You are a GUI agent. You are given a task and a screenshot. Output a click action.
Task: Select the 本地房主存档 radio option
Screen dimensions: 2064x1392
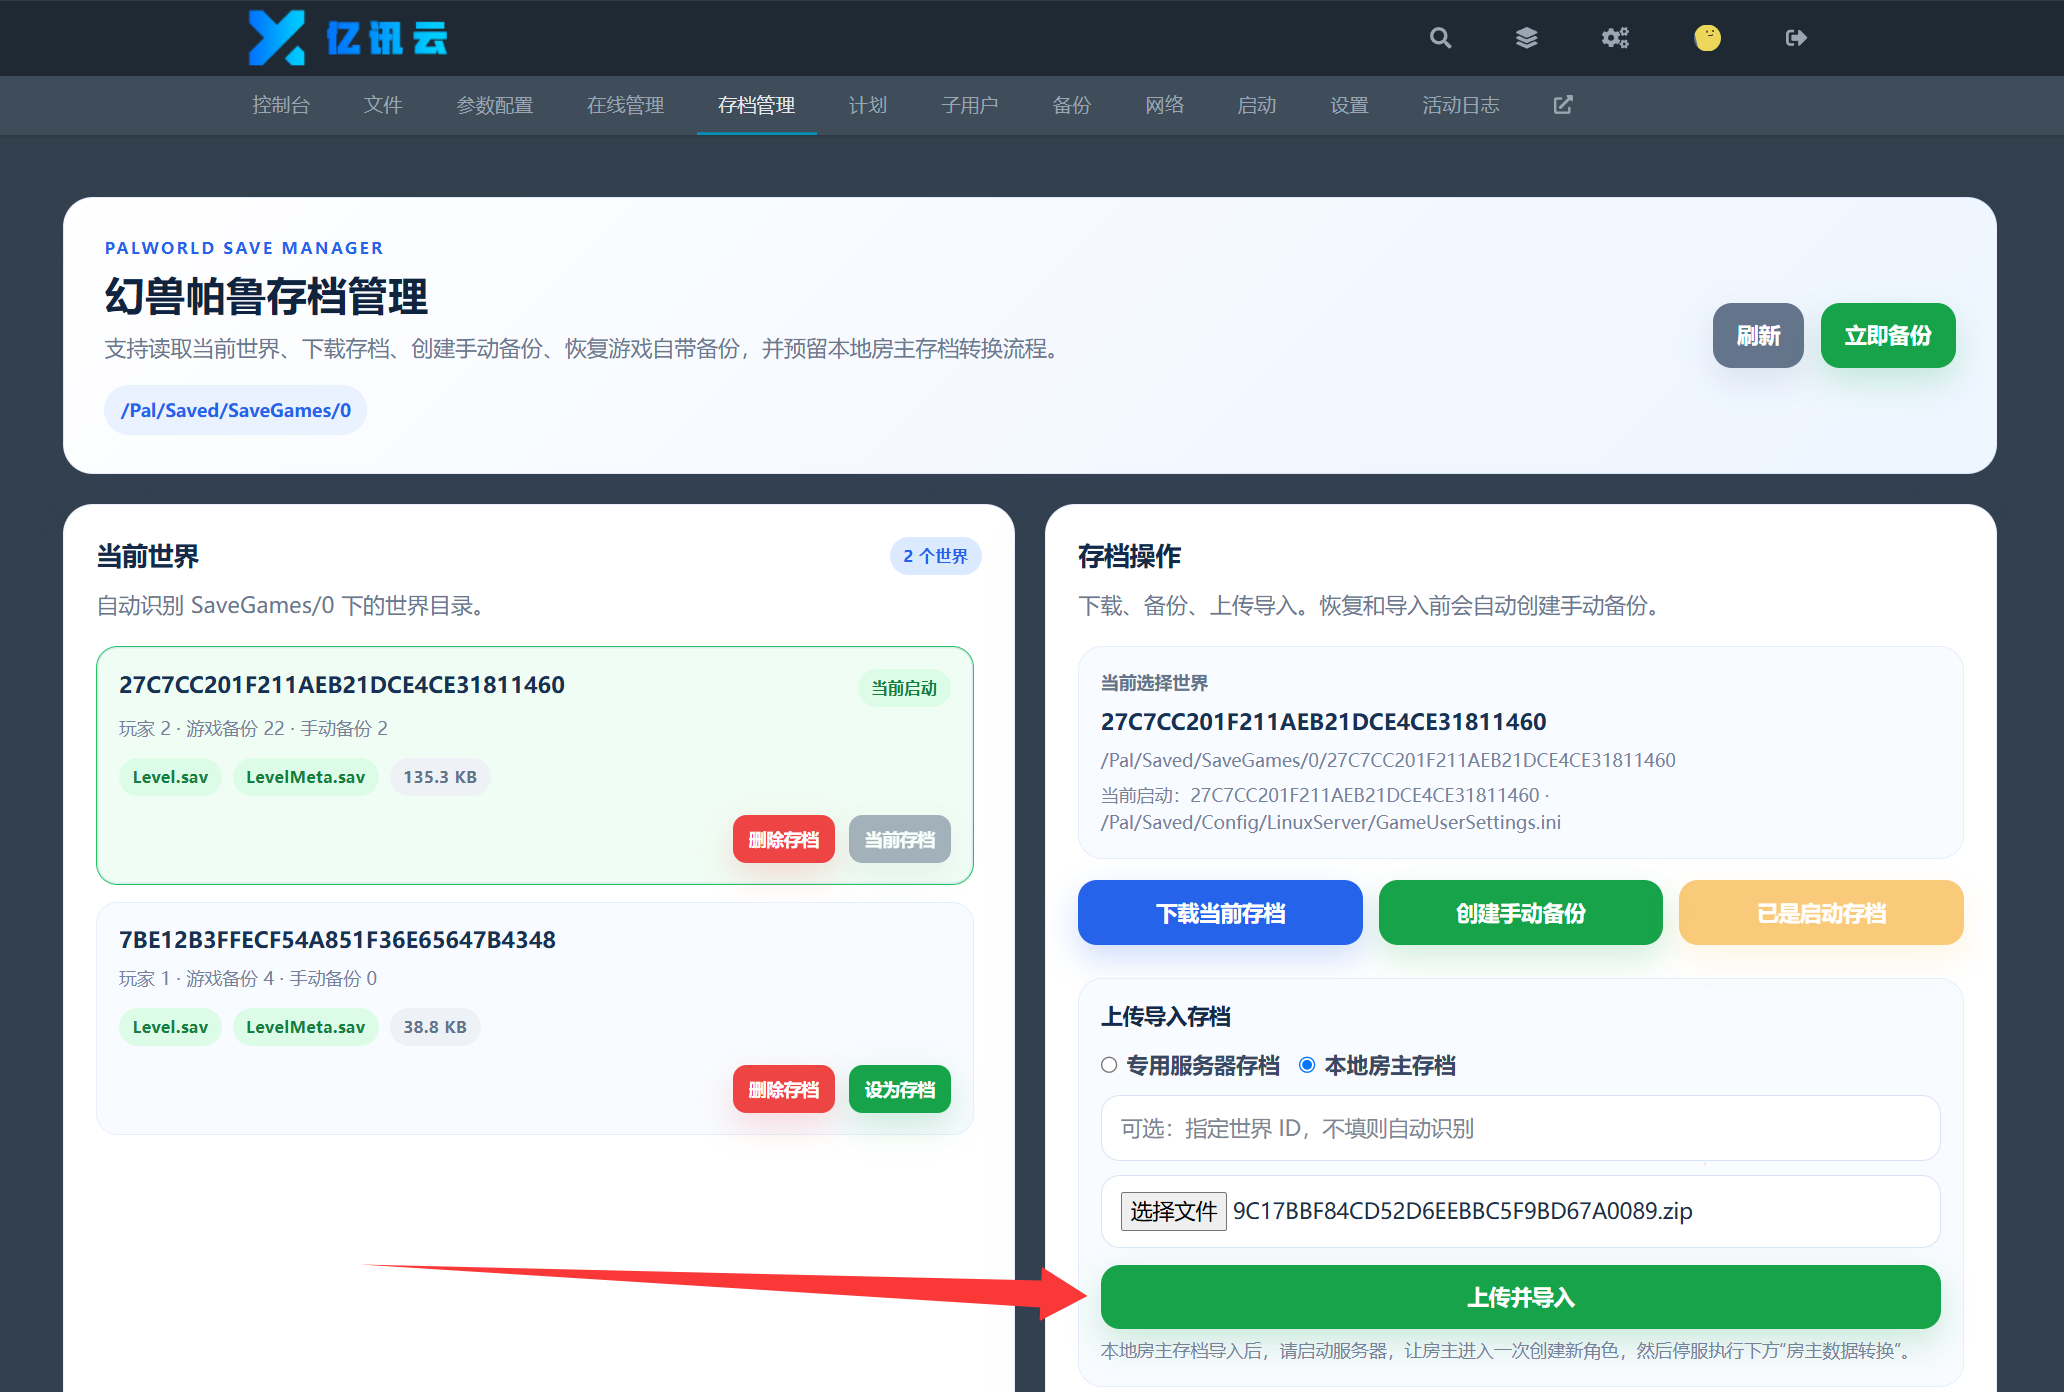tap(1307, 1065)
